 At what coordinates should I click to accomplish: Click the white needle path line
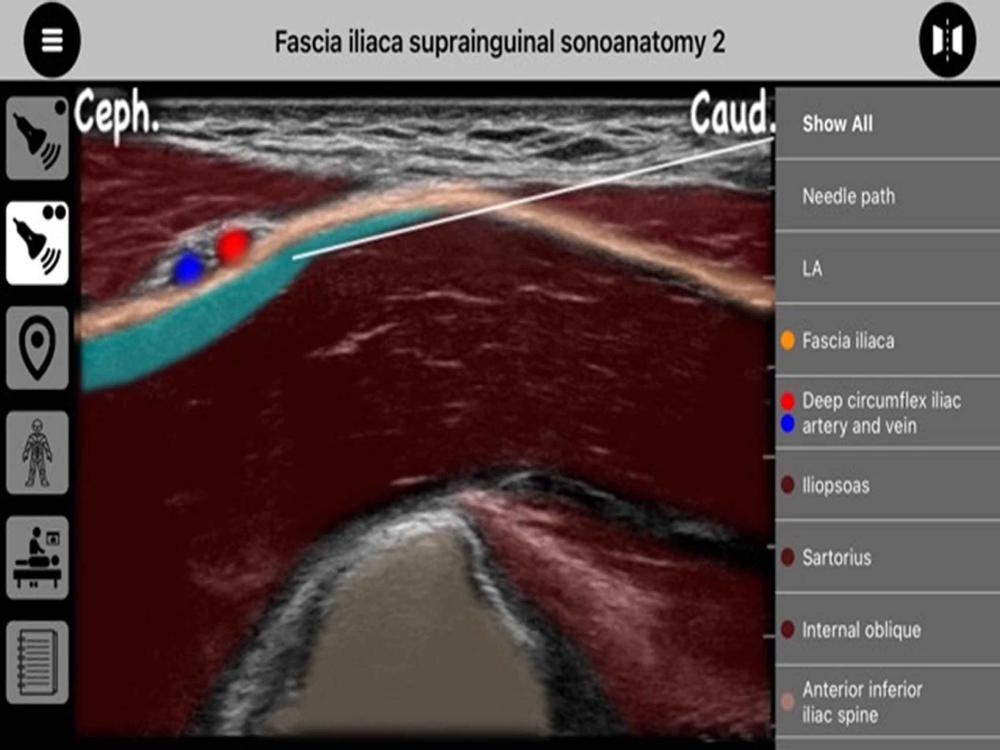click(533, 199)
